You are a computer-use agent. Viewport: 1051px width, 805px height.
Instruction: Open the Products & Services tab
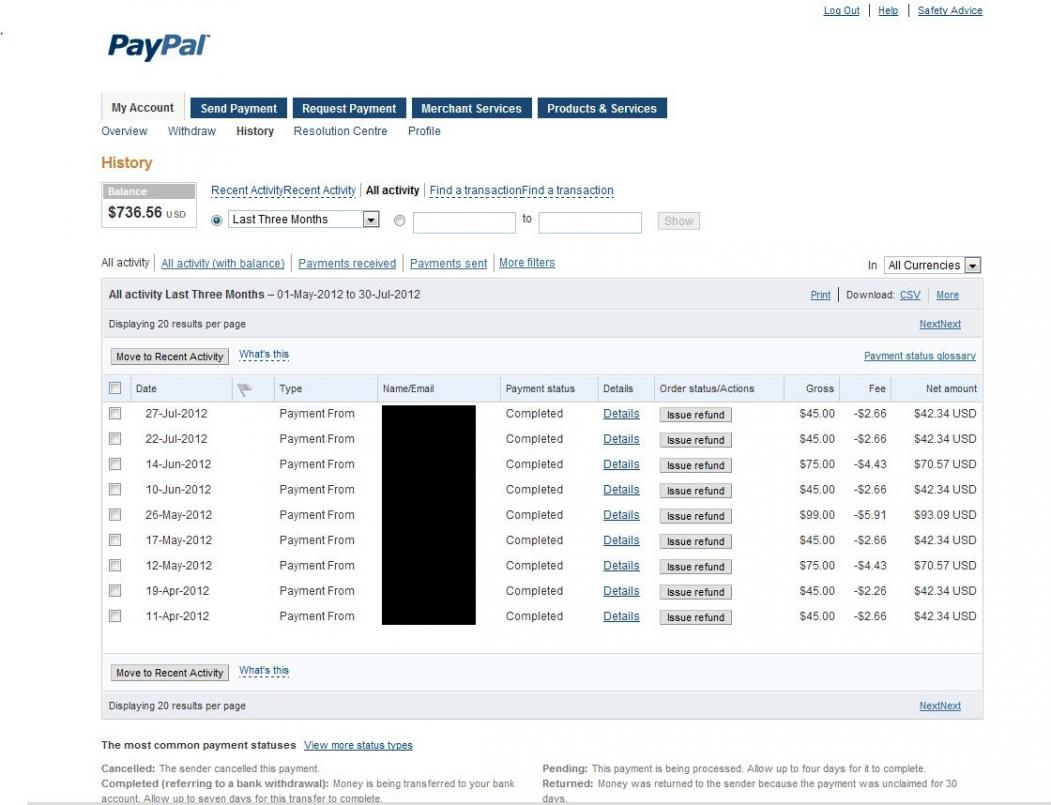[x=602, y=108]
